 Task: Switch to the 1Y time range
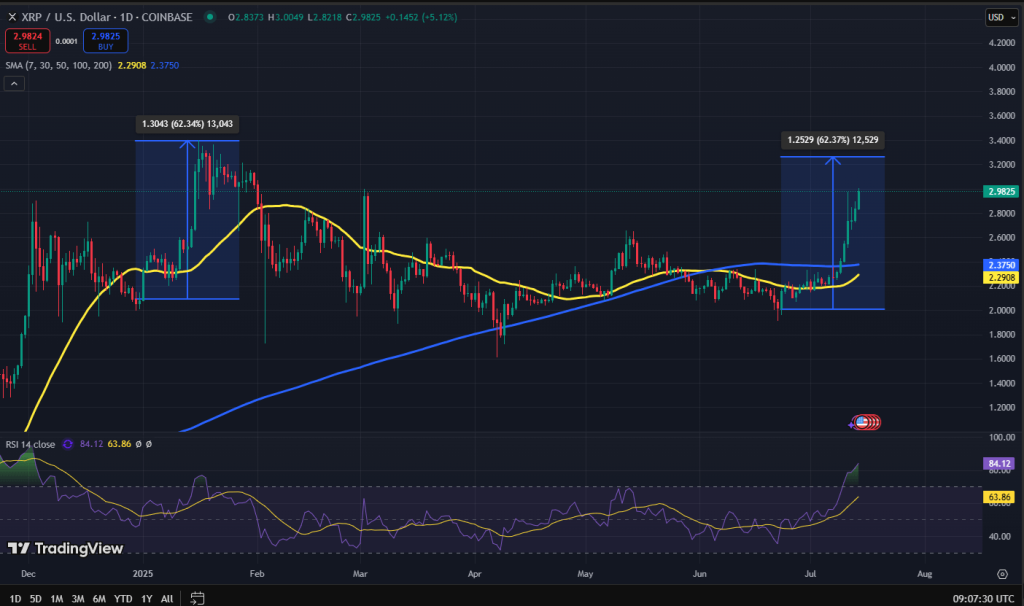pyautogui.click(x=147, y=598)
